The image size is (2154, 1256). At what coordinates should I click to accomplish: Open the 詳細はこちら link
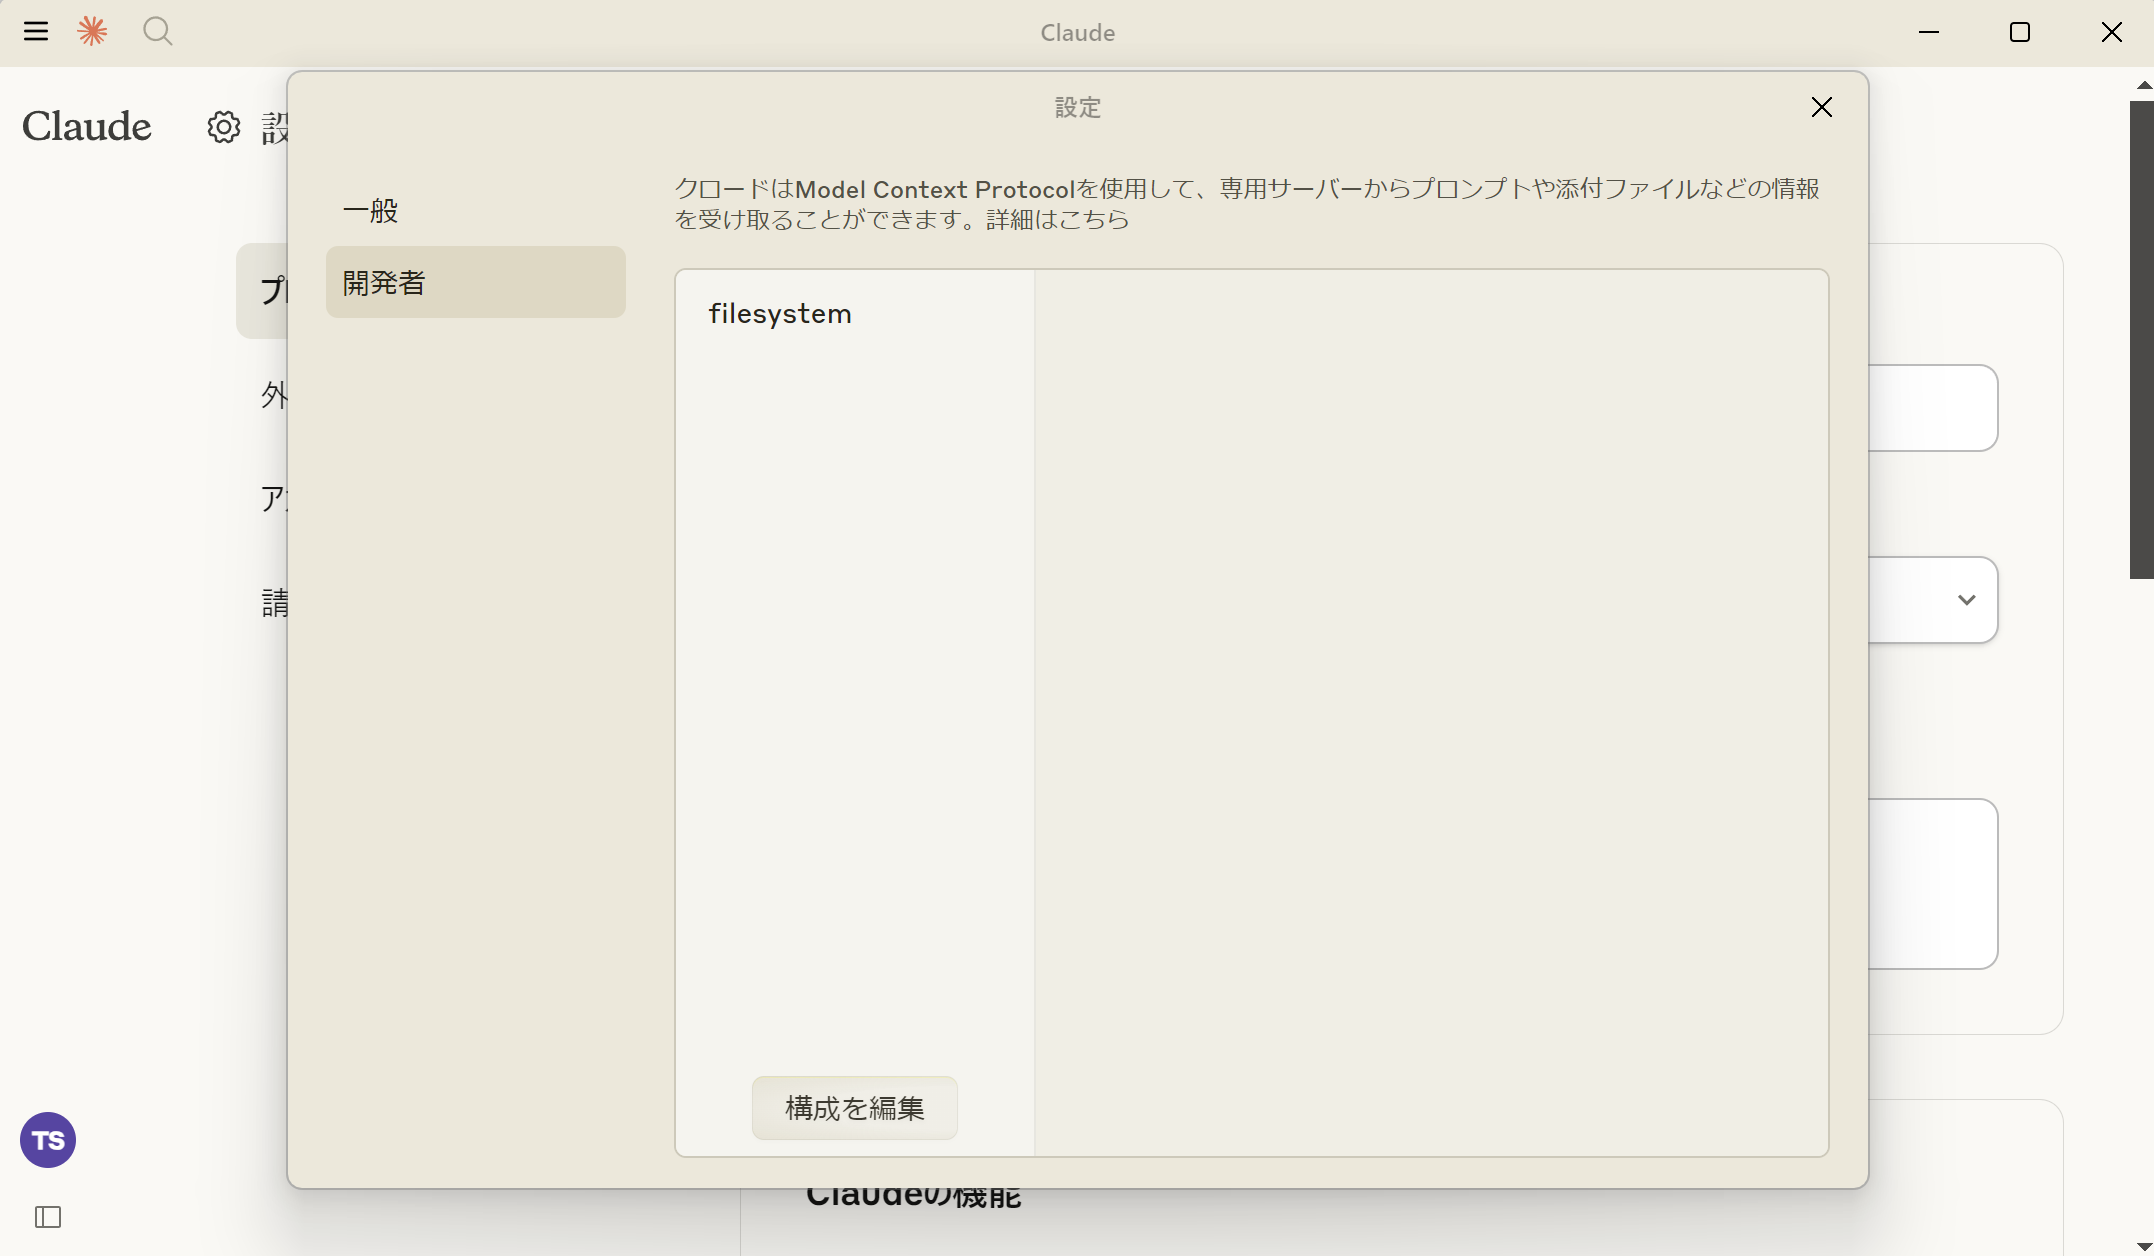(x=1058, y=219)
